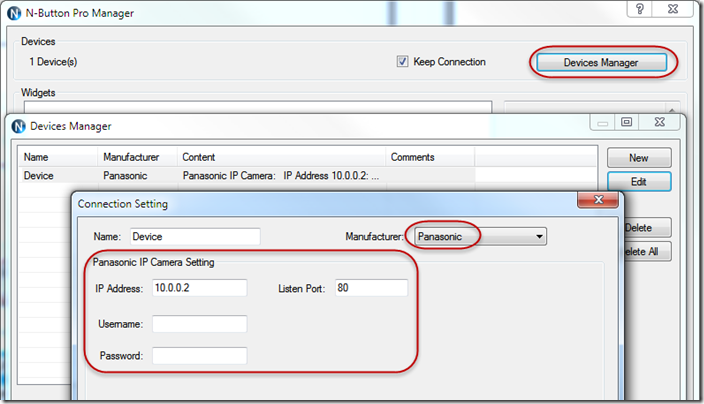Screen dimensions: 704x404
Task: Click the N-Button Pro Manager title bar icon
Action: click(x=14, y=13)
